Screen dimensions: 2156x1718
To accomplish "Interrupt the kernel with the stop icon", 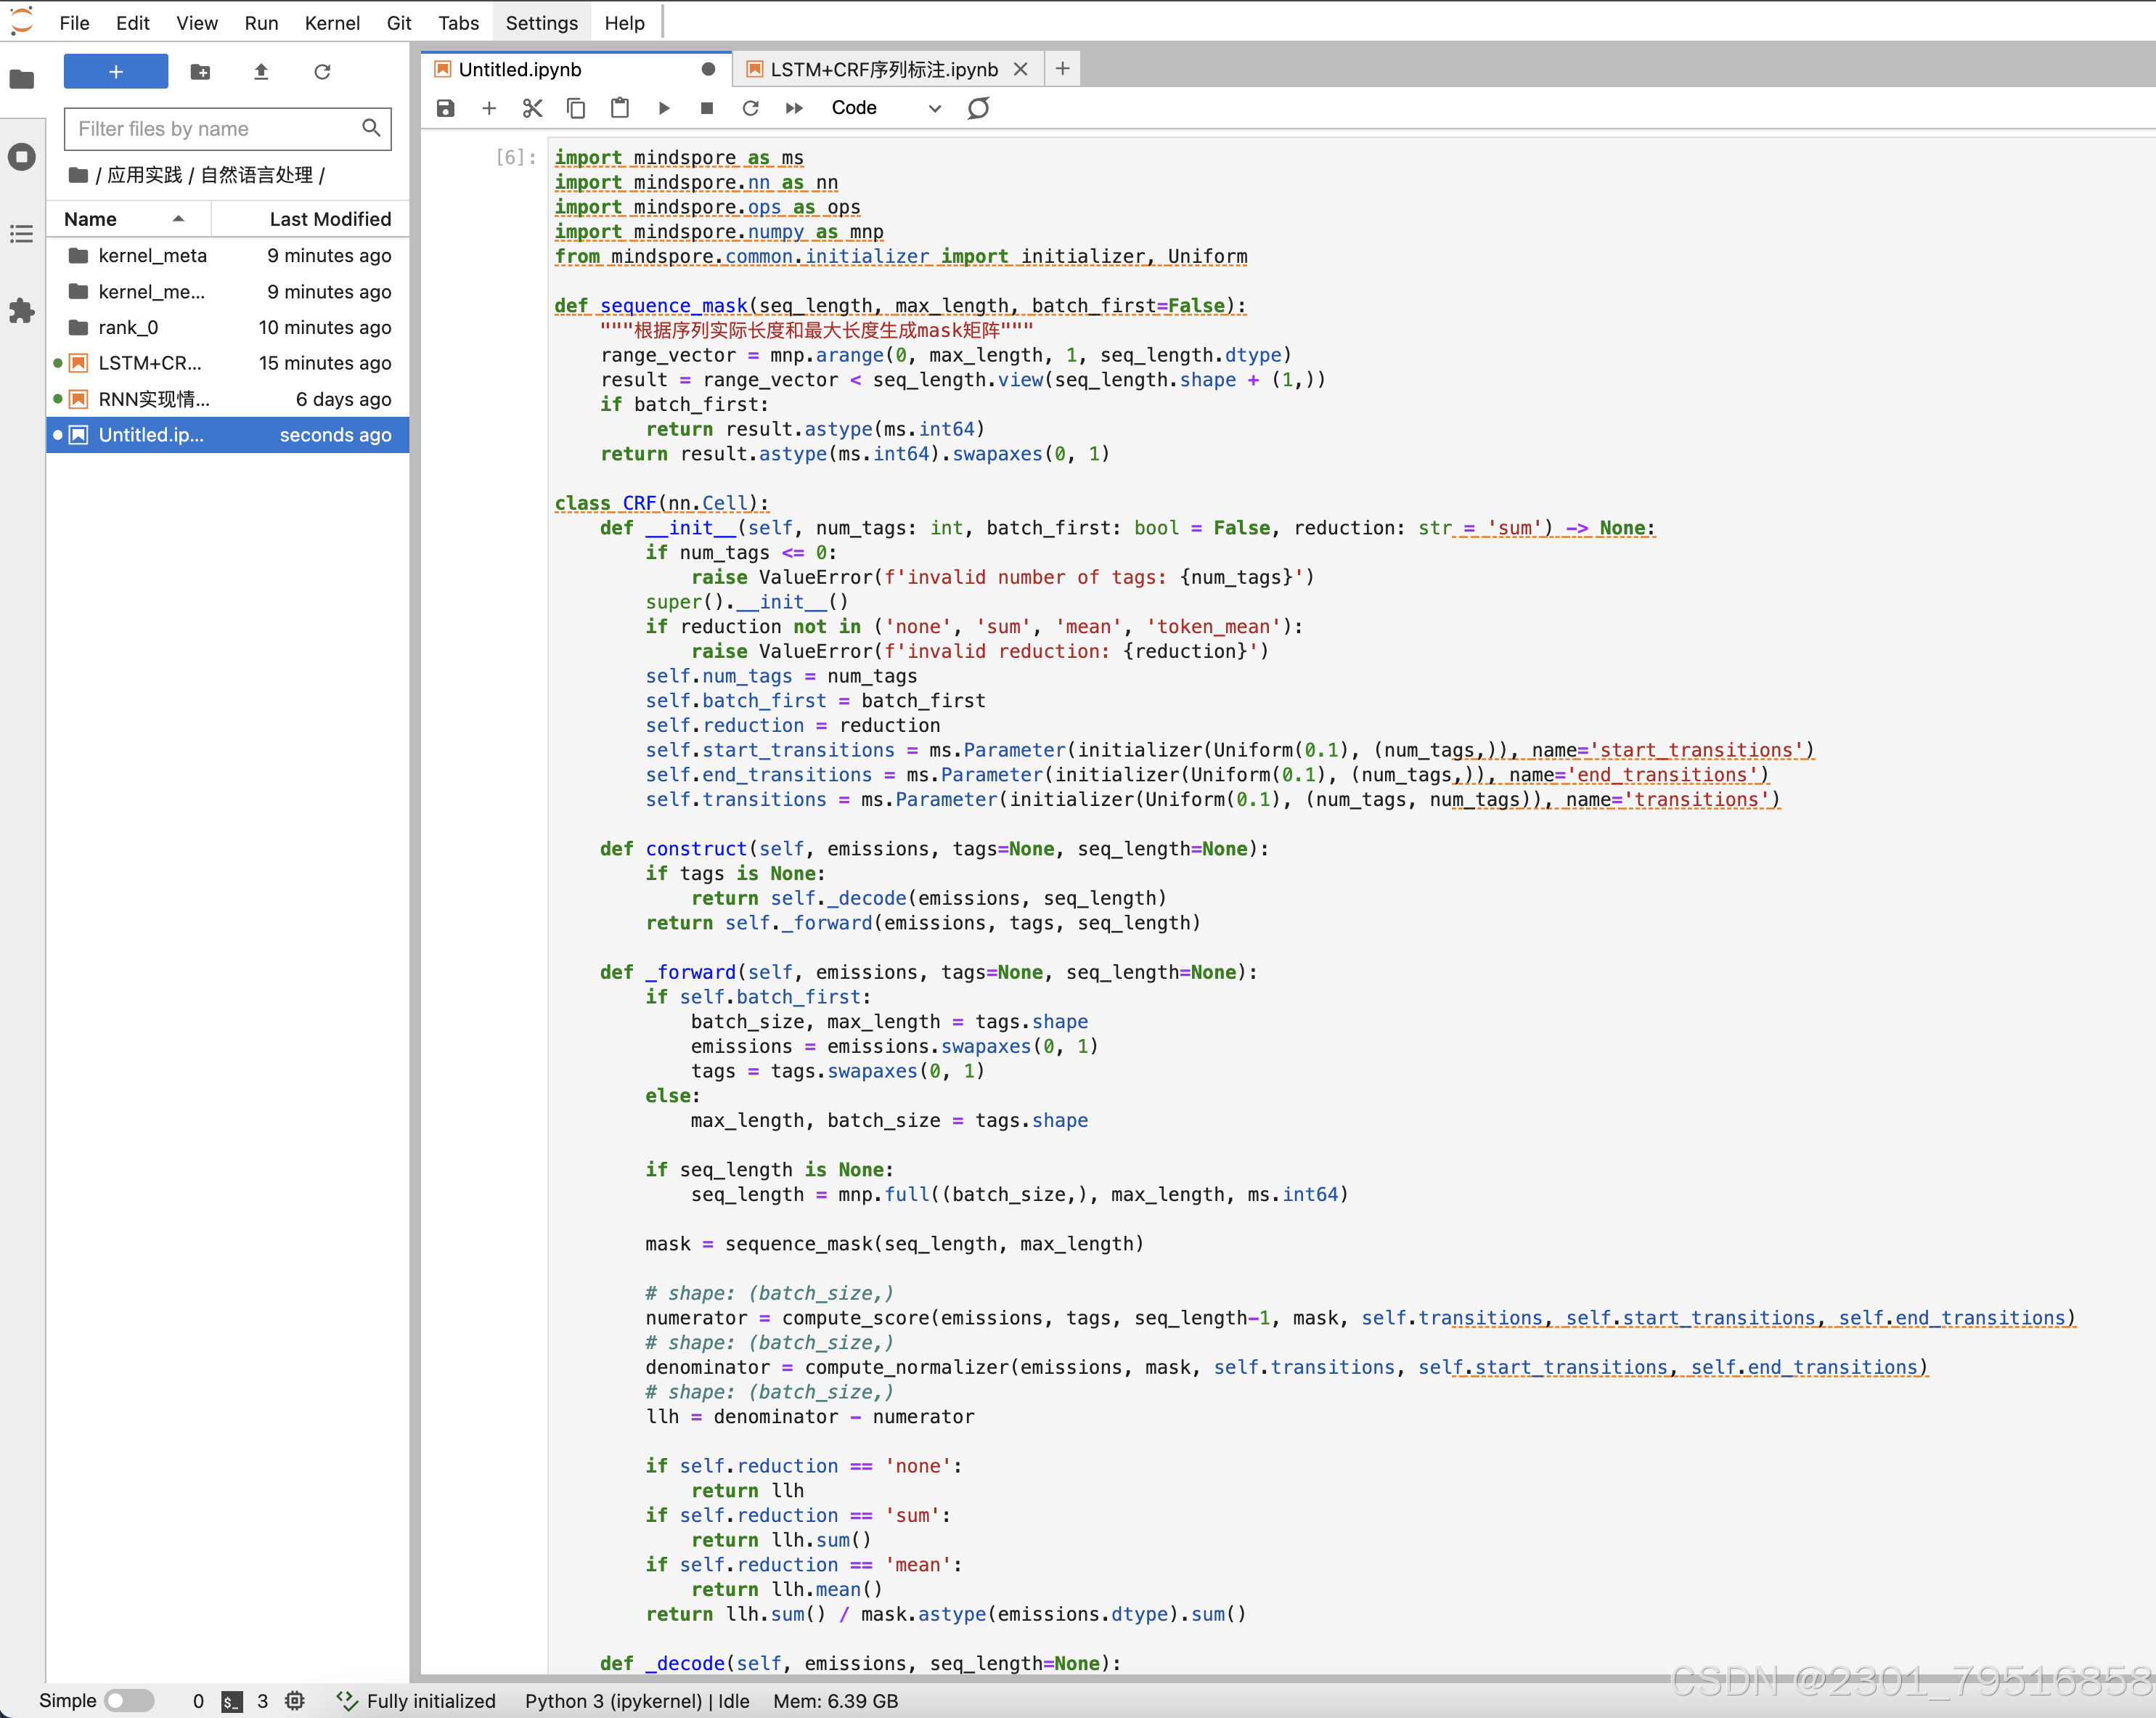I will pos(707,108).
